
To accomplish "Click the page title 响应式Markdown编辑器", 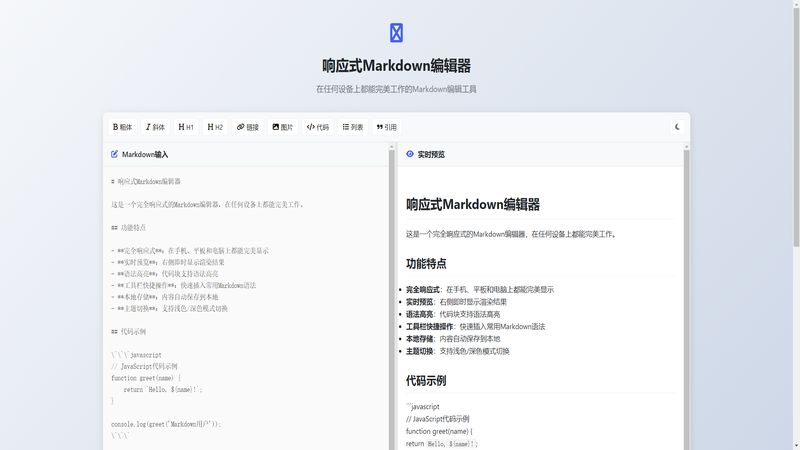I will point(396,66).
